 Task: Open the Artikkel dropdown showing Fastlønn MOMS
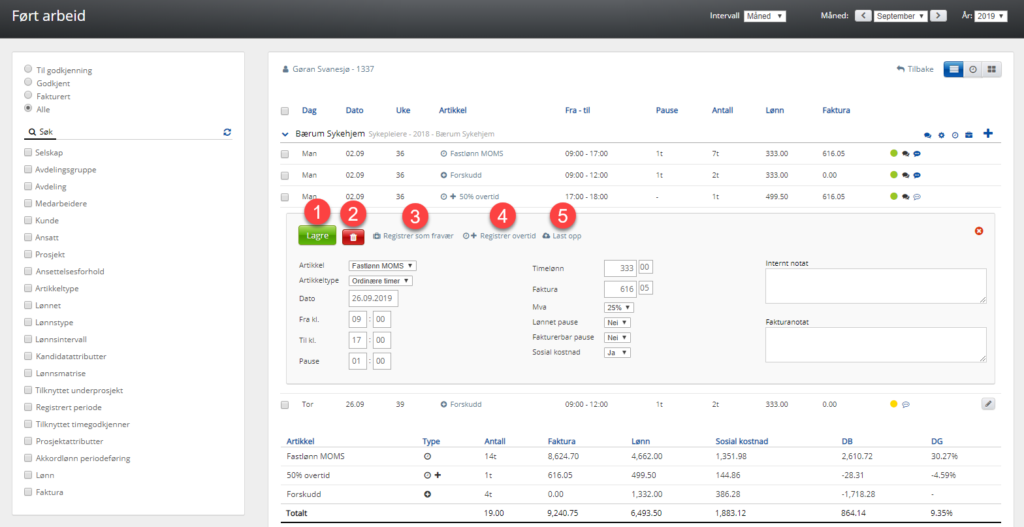[x=383, y=266]
